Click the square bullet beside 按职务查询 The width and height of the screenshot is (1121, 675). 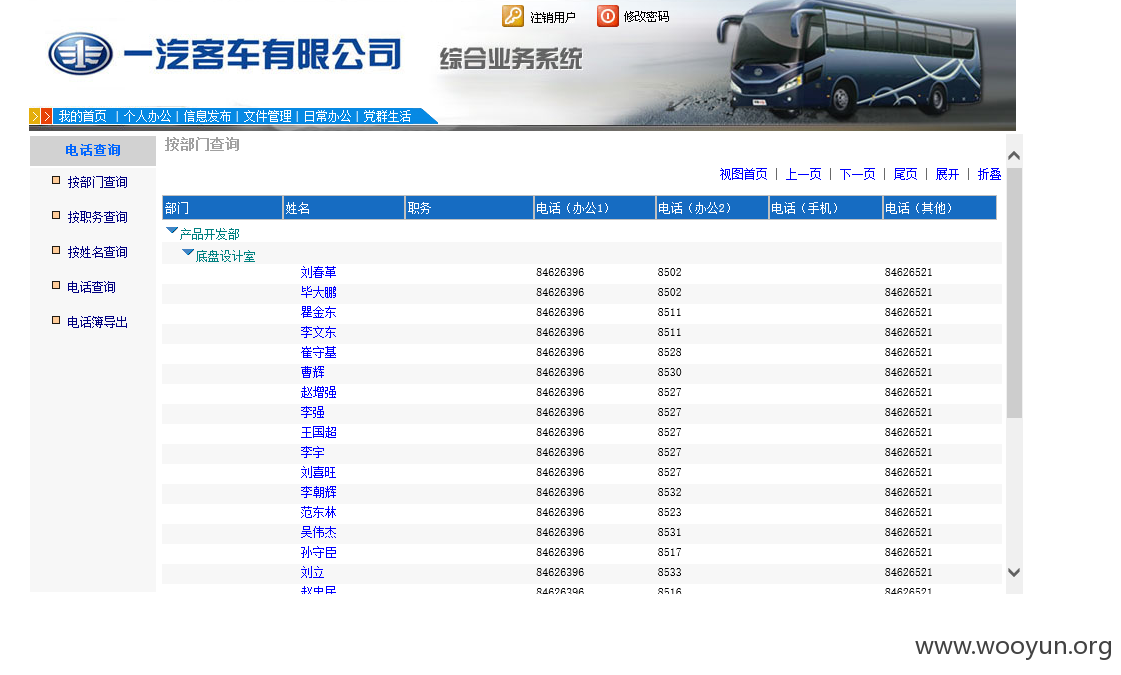tap(56, 215)
